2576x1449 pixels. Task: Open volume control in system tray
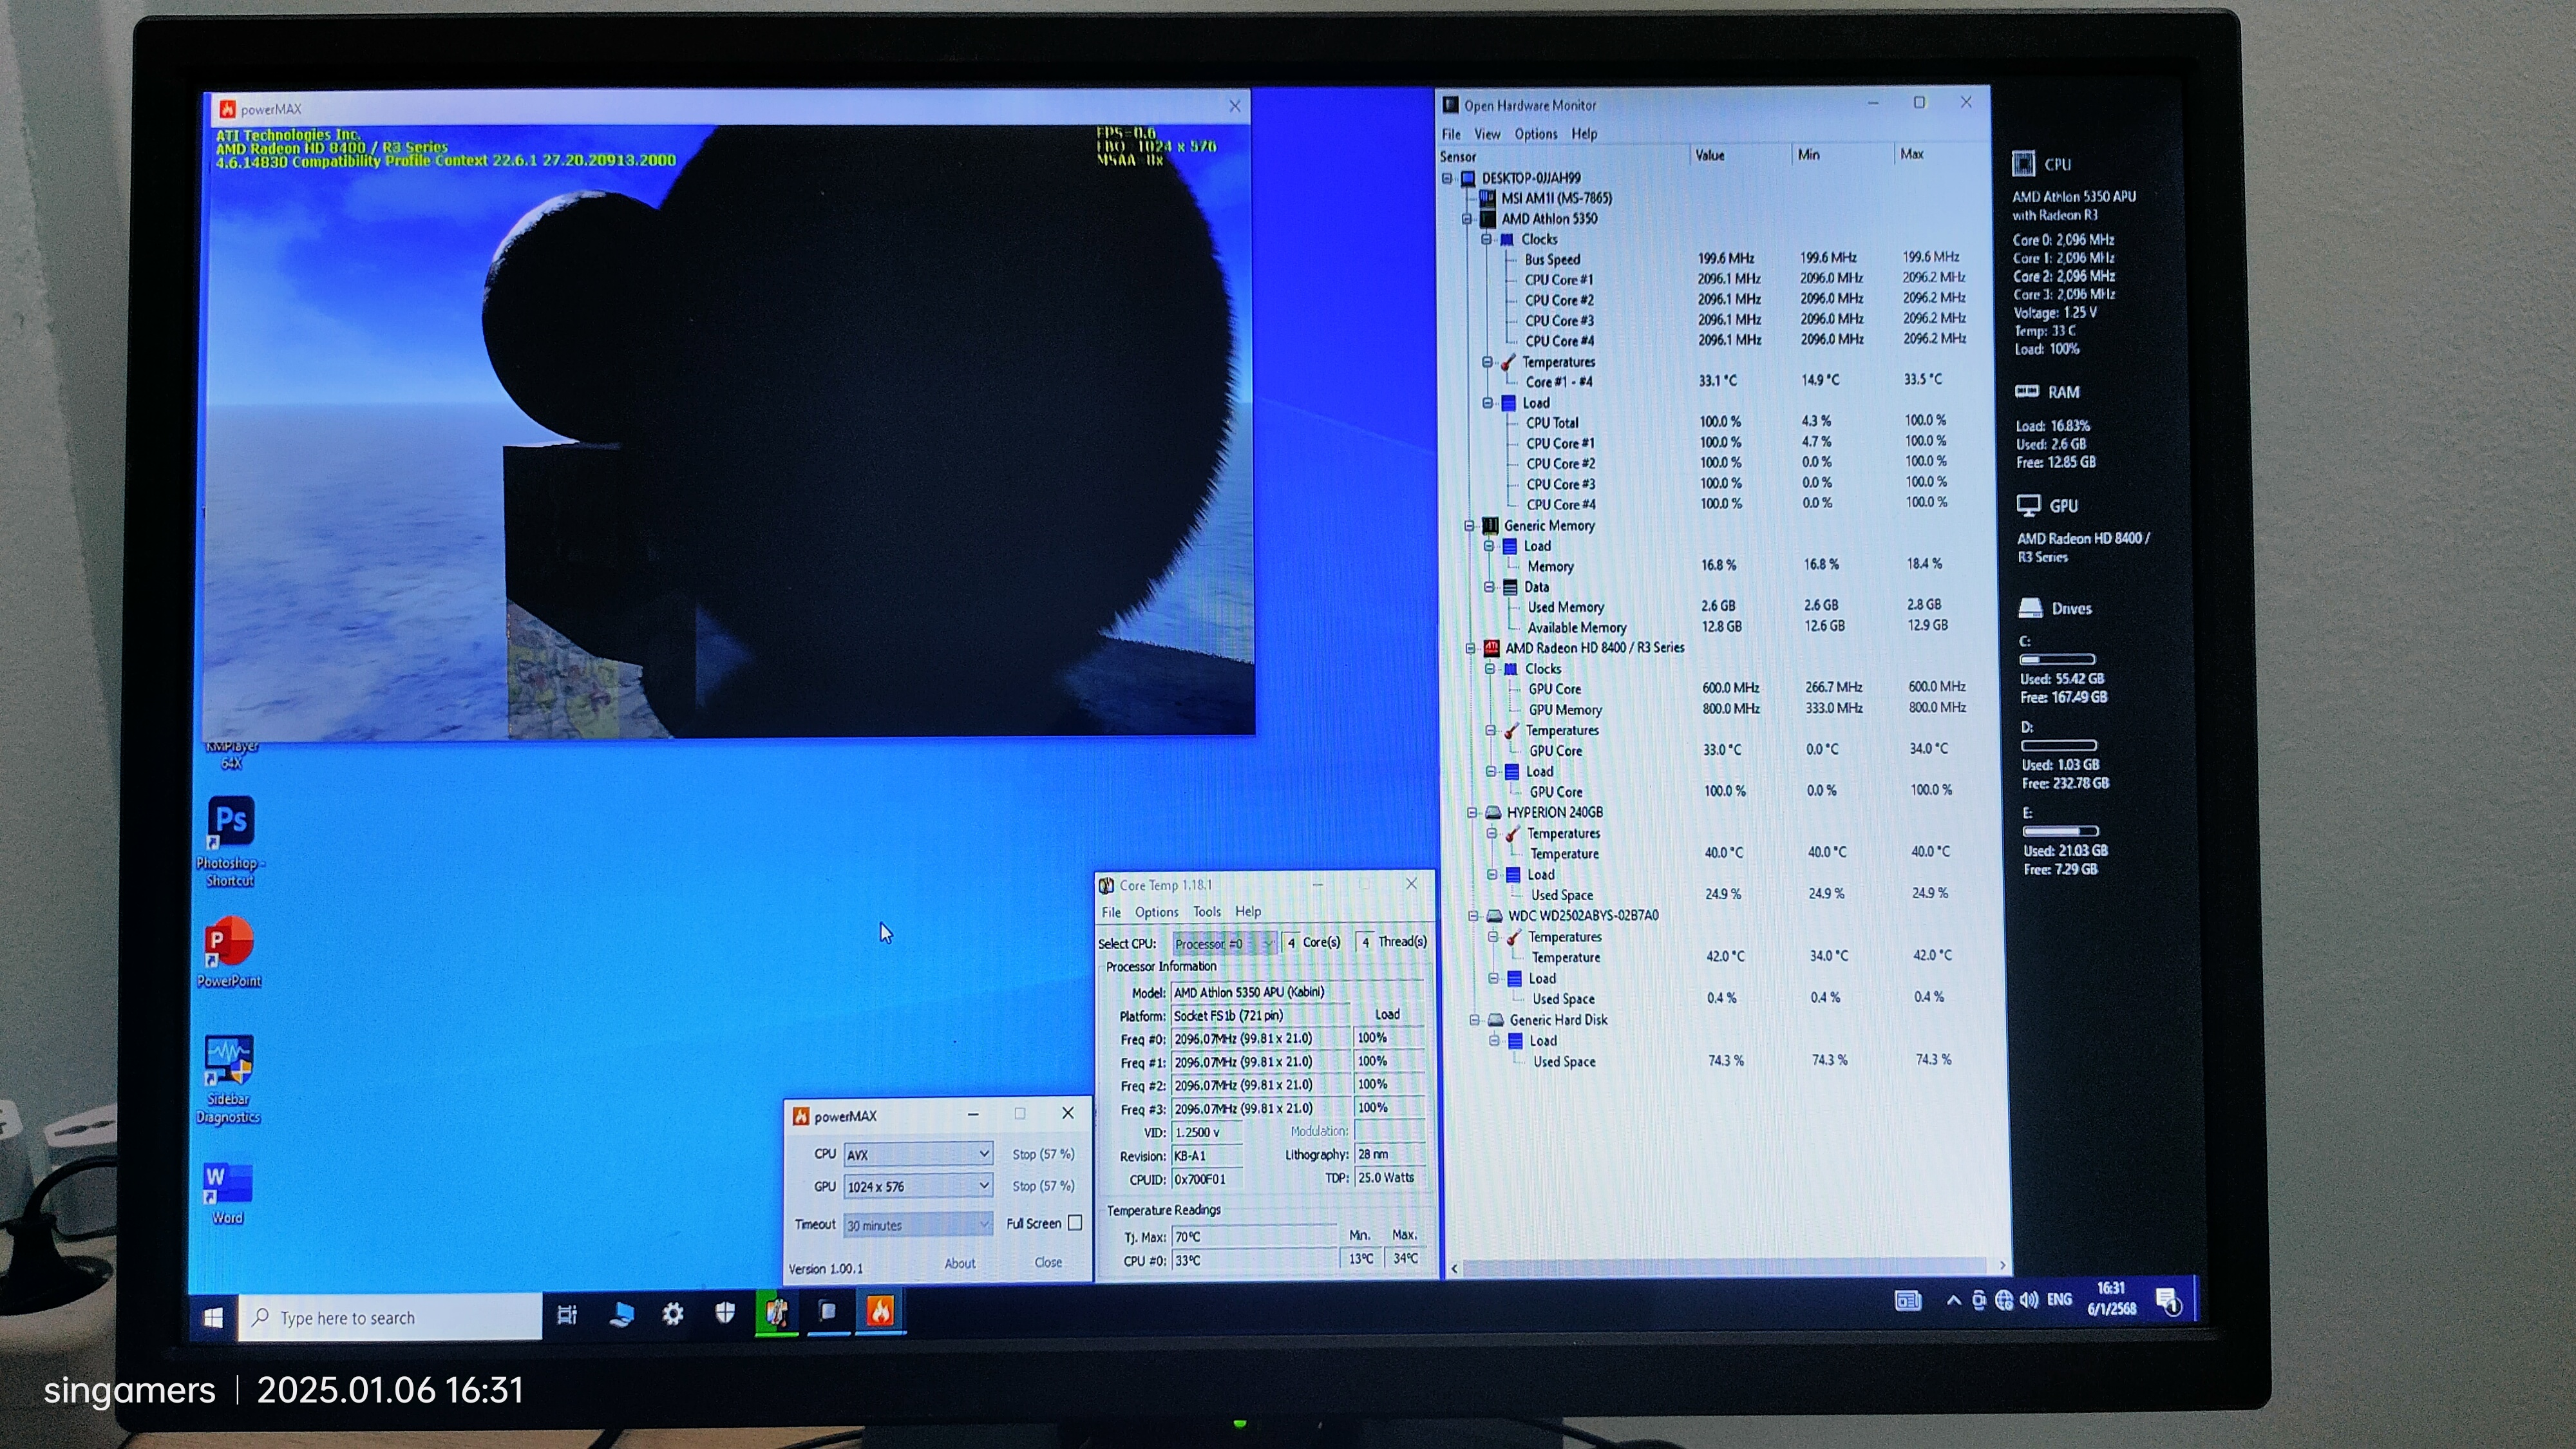coord(2029,1300)
